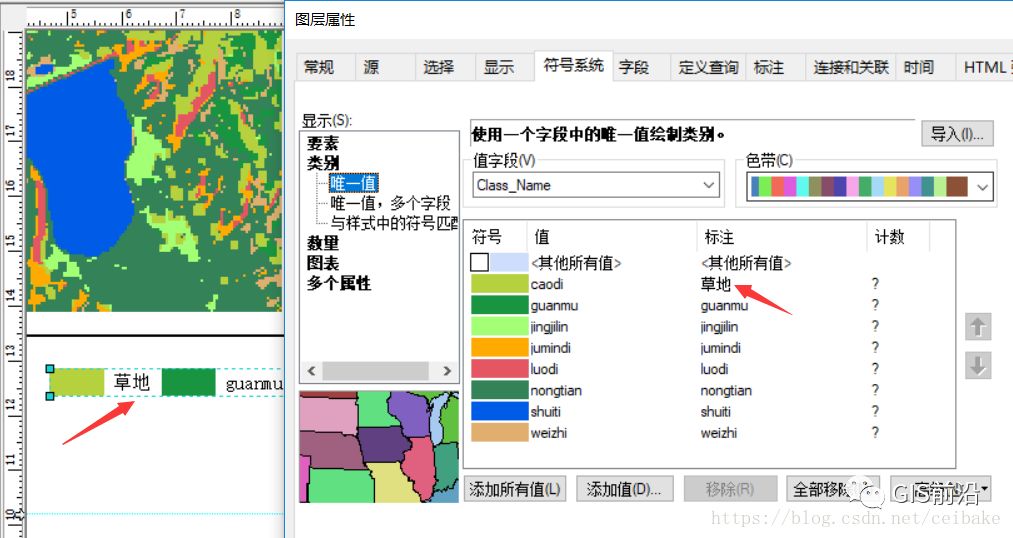This screenshot has height=538, width=1013.
Task: Click the 添加值 button
Action: 624,490
